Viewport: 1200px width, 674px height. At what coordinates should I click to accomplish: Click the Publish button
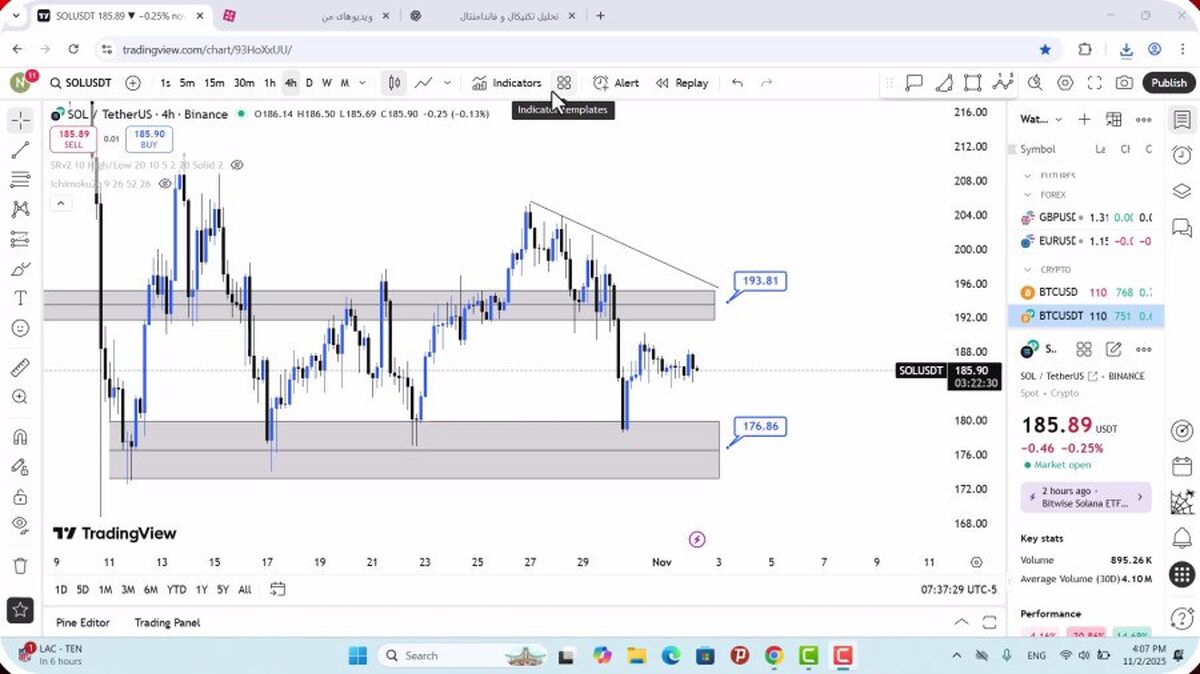click(x=1168, y=83)
